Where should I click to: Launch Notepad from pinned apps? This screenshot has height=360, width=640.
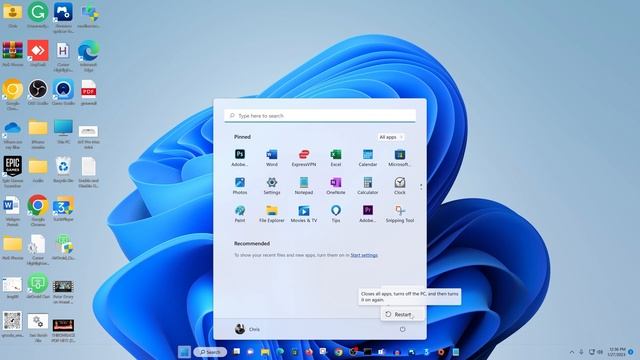tap(304, 186)
